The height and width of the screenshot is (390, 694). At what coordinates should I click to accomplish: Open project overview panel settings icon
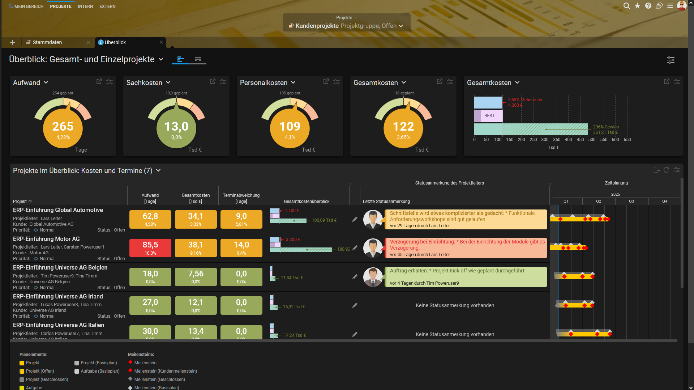tap(677, 170)
